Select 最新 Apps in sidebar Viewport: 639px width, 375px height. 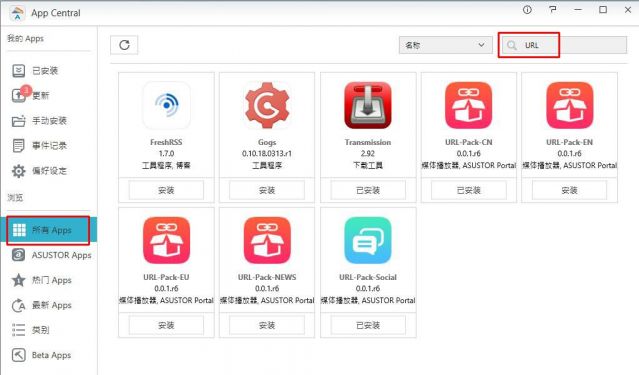pos(52,305)
